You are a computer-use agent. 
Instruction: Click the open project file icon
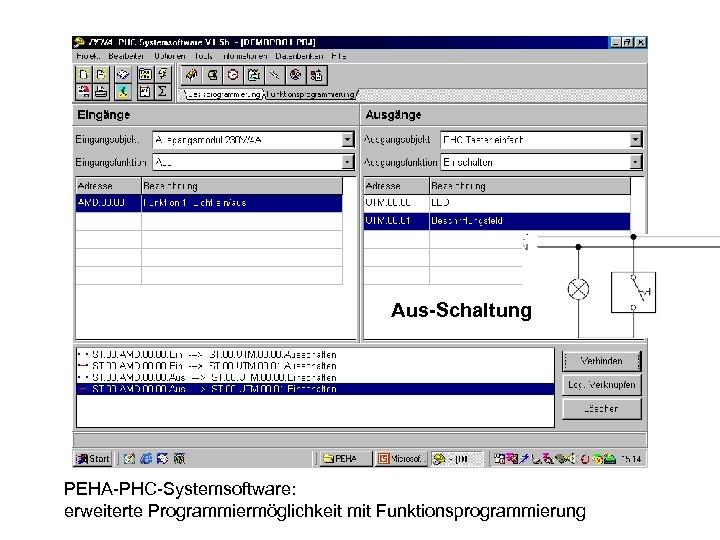tap(101, 74)
